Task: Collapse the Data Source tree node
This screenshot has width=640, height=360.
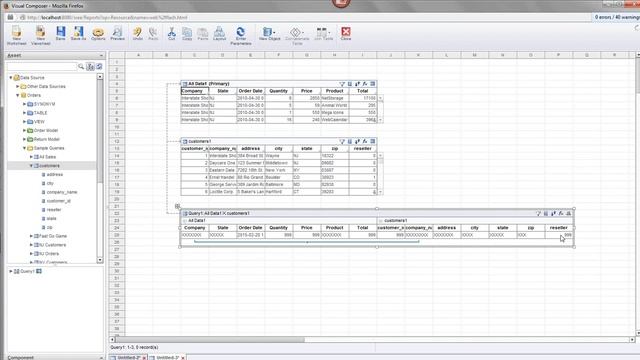Action: point(11,78)
